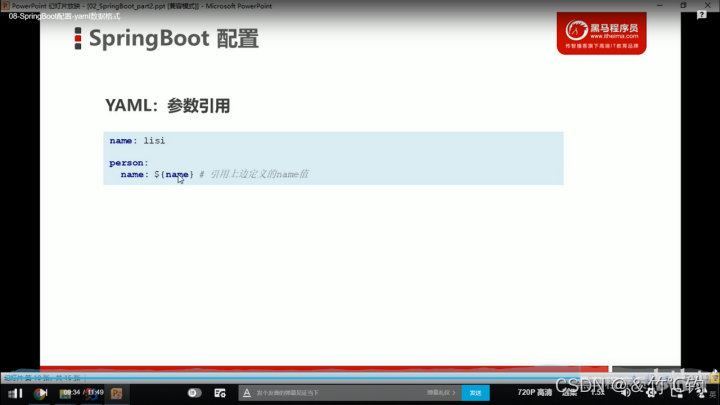
Task: Click the SpringBoot 配置 slide title
Action: (174, 38)
